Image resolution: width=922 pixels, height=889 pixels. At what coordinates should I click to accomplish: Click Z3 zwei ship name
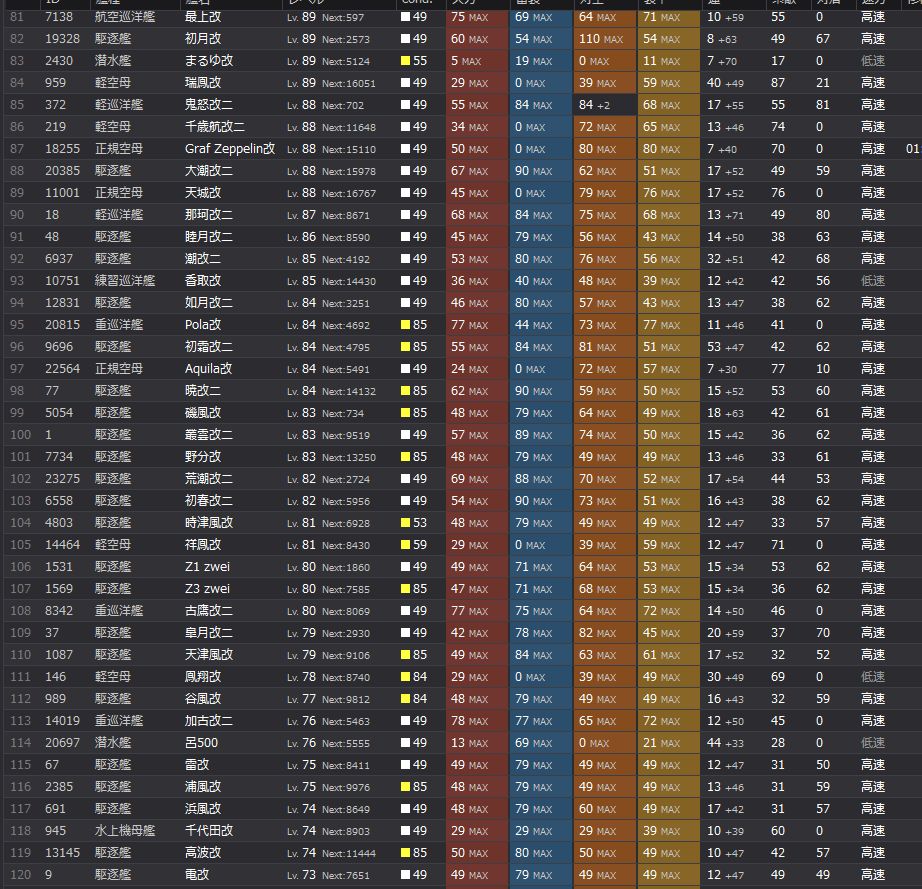click(207, 589)
